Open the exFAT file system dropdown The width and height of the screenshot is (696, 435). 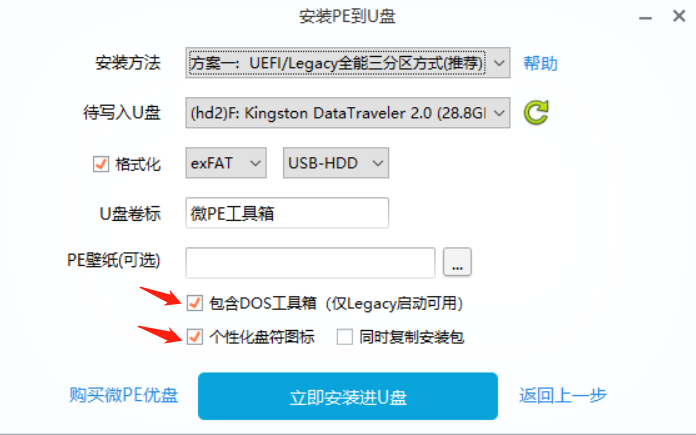coord(226,163)
